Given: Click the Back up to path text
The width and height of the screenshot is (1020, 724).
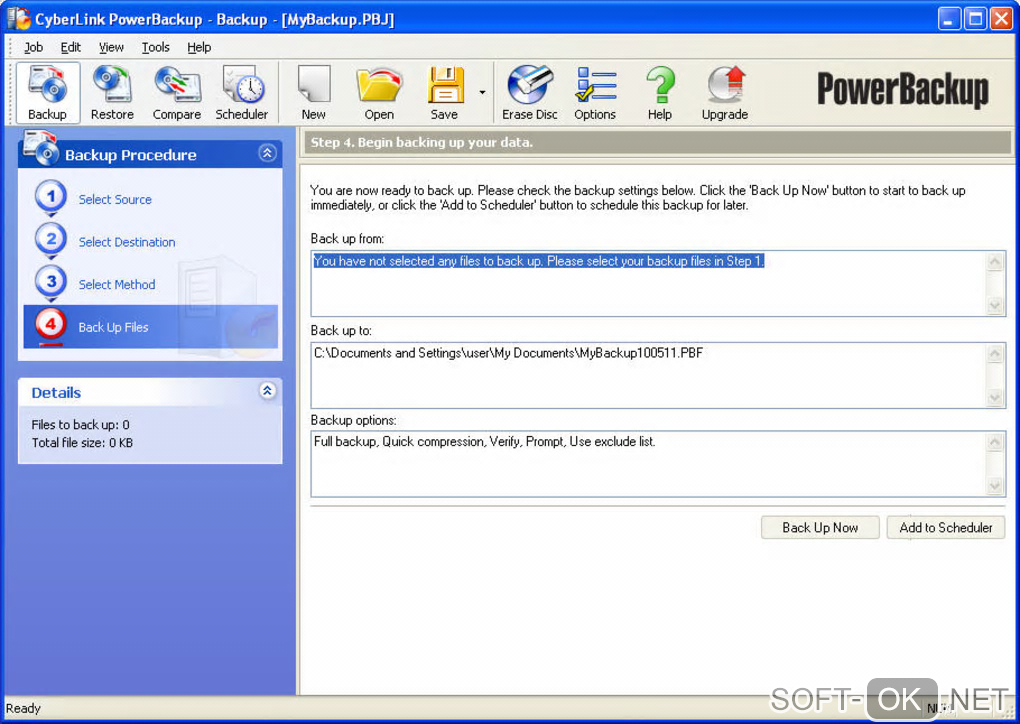Looking at the screenshot, I should click(x=508, y=353).
